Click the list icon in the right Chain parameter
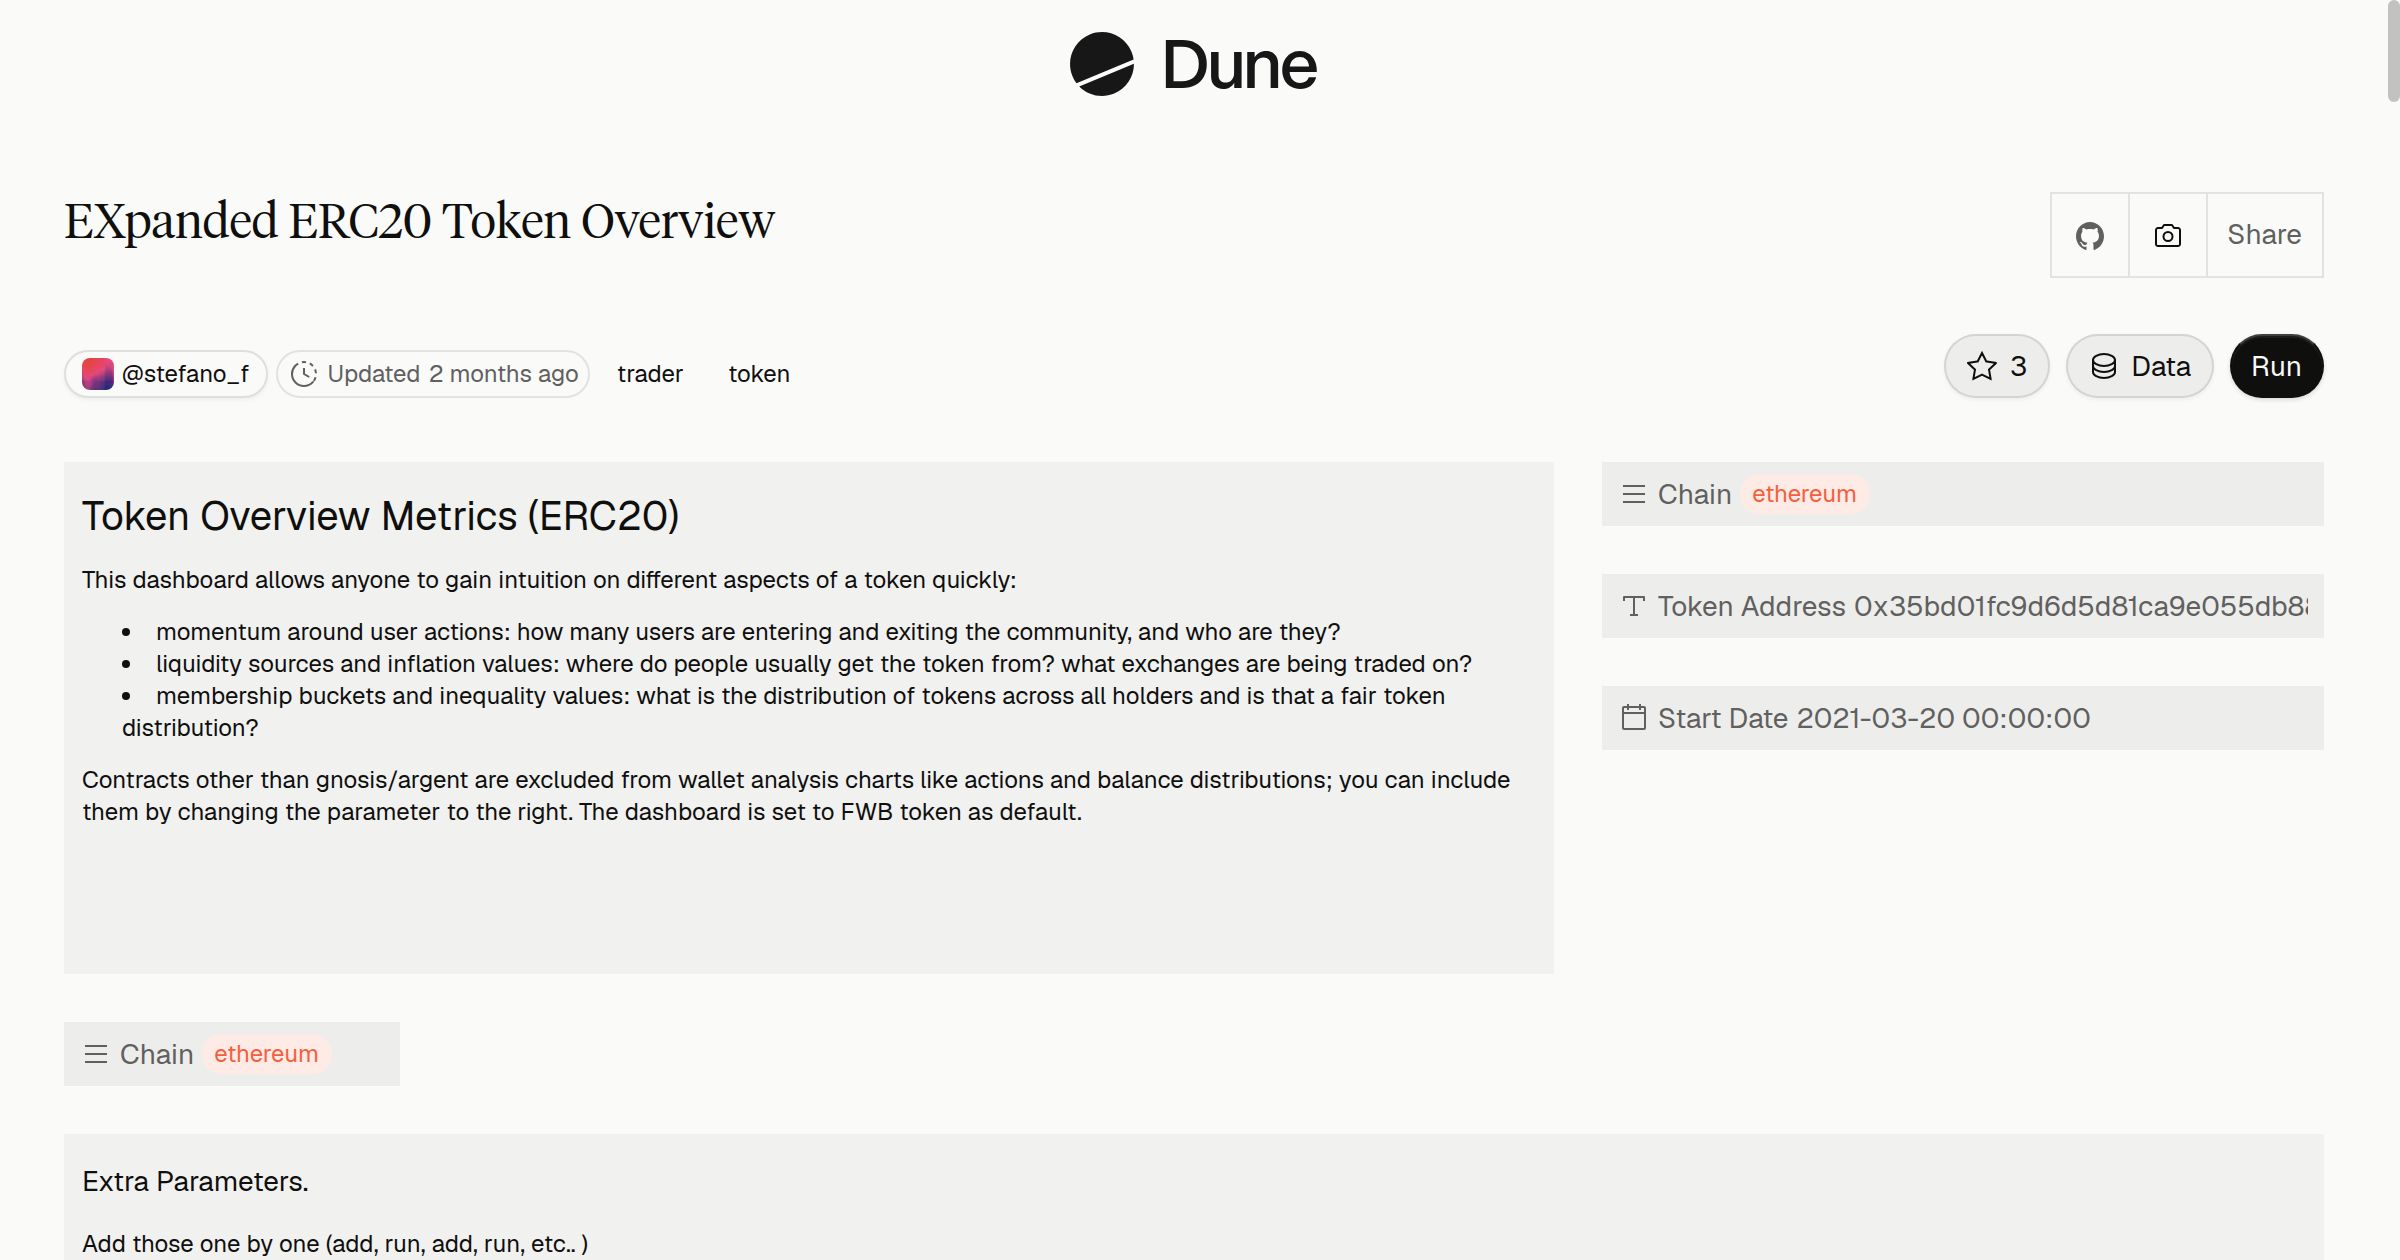Image resolution: width=2400 pixels, height=1260 pixels. 1634,494
